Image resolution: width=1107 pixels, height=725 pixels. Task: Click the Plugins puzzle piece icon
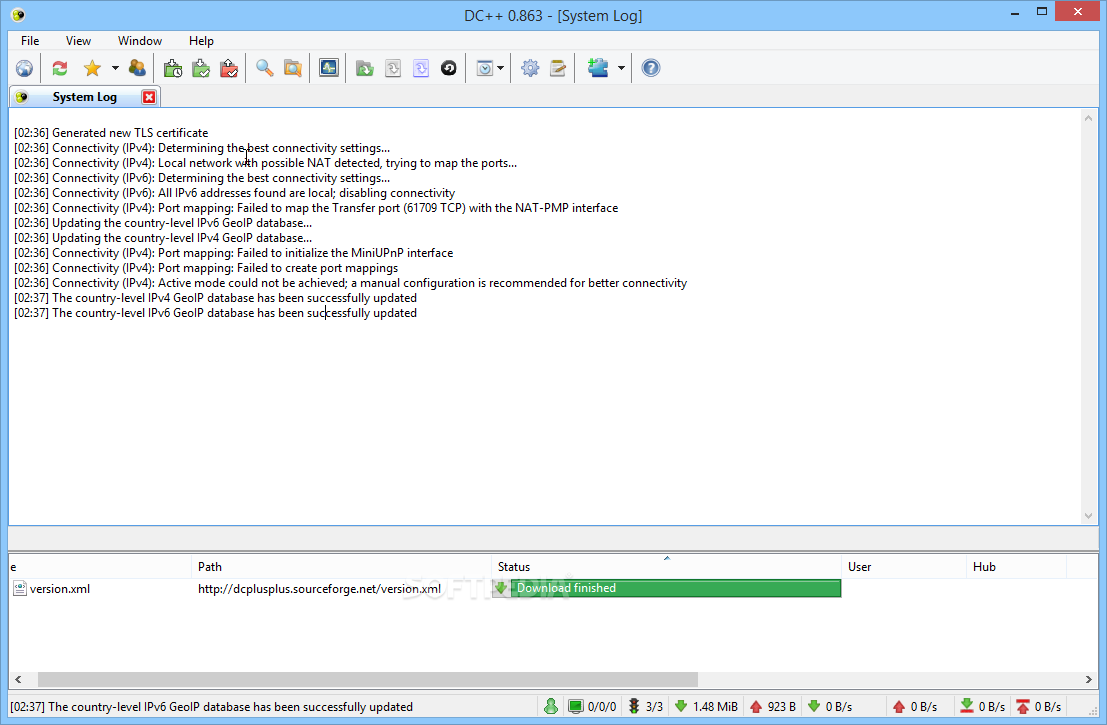coord(597,68)
